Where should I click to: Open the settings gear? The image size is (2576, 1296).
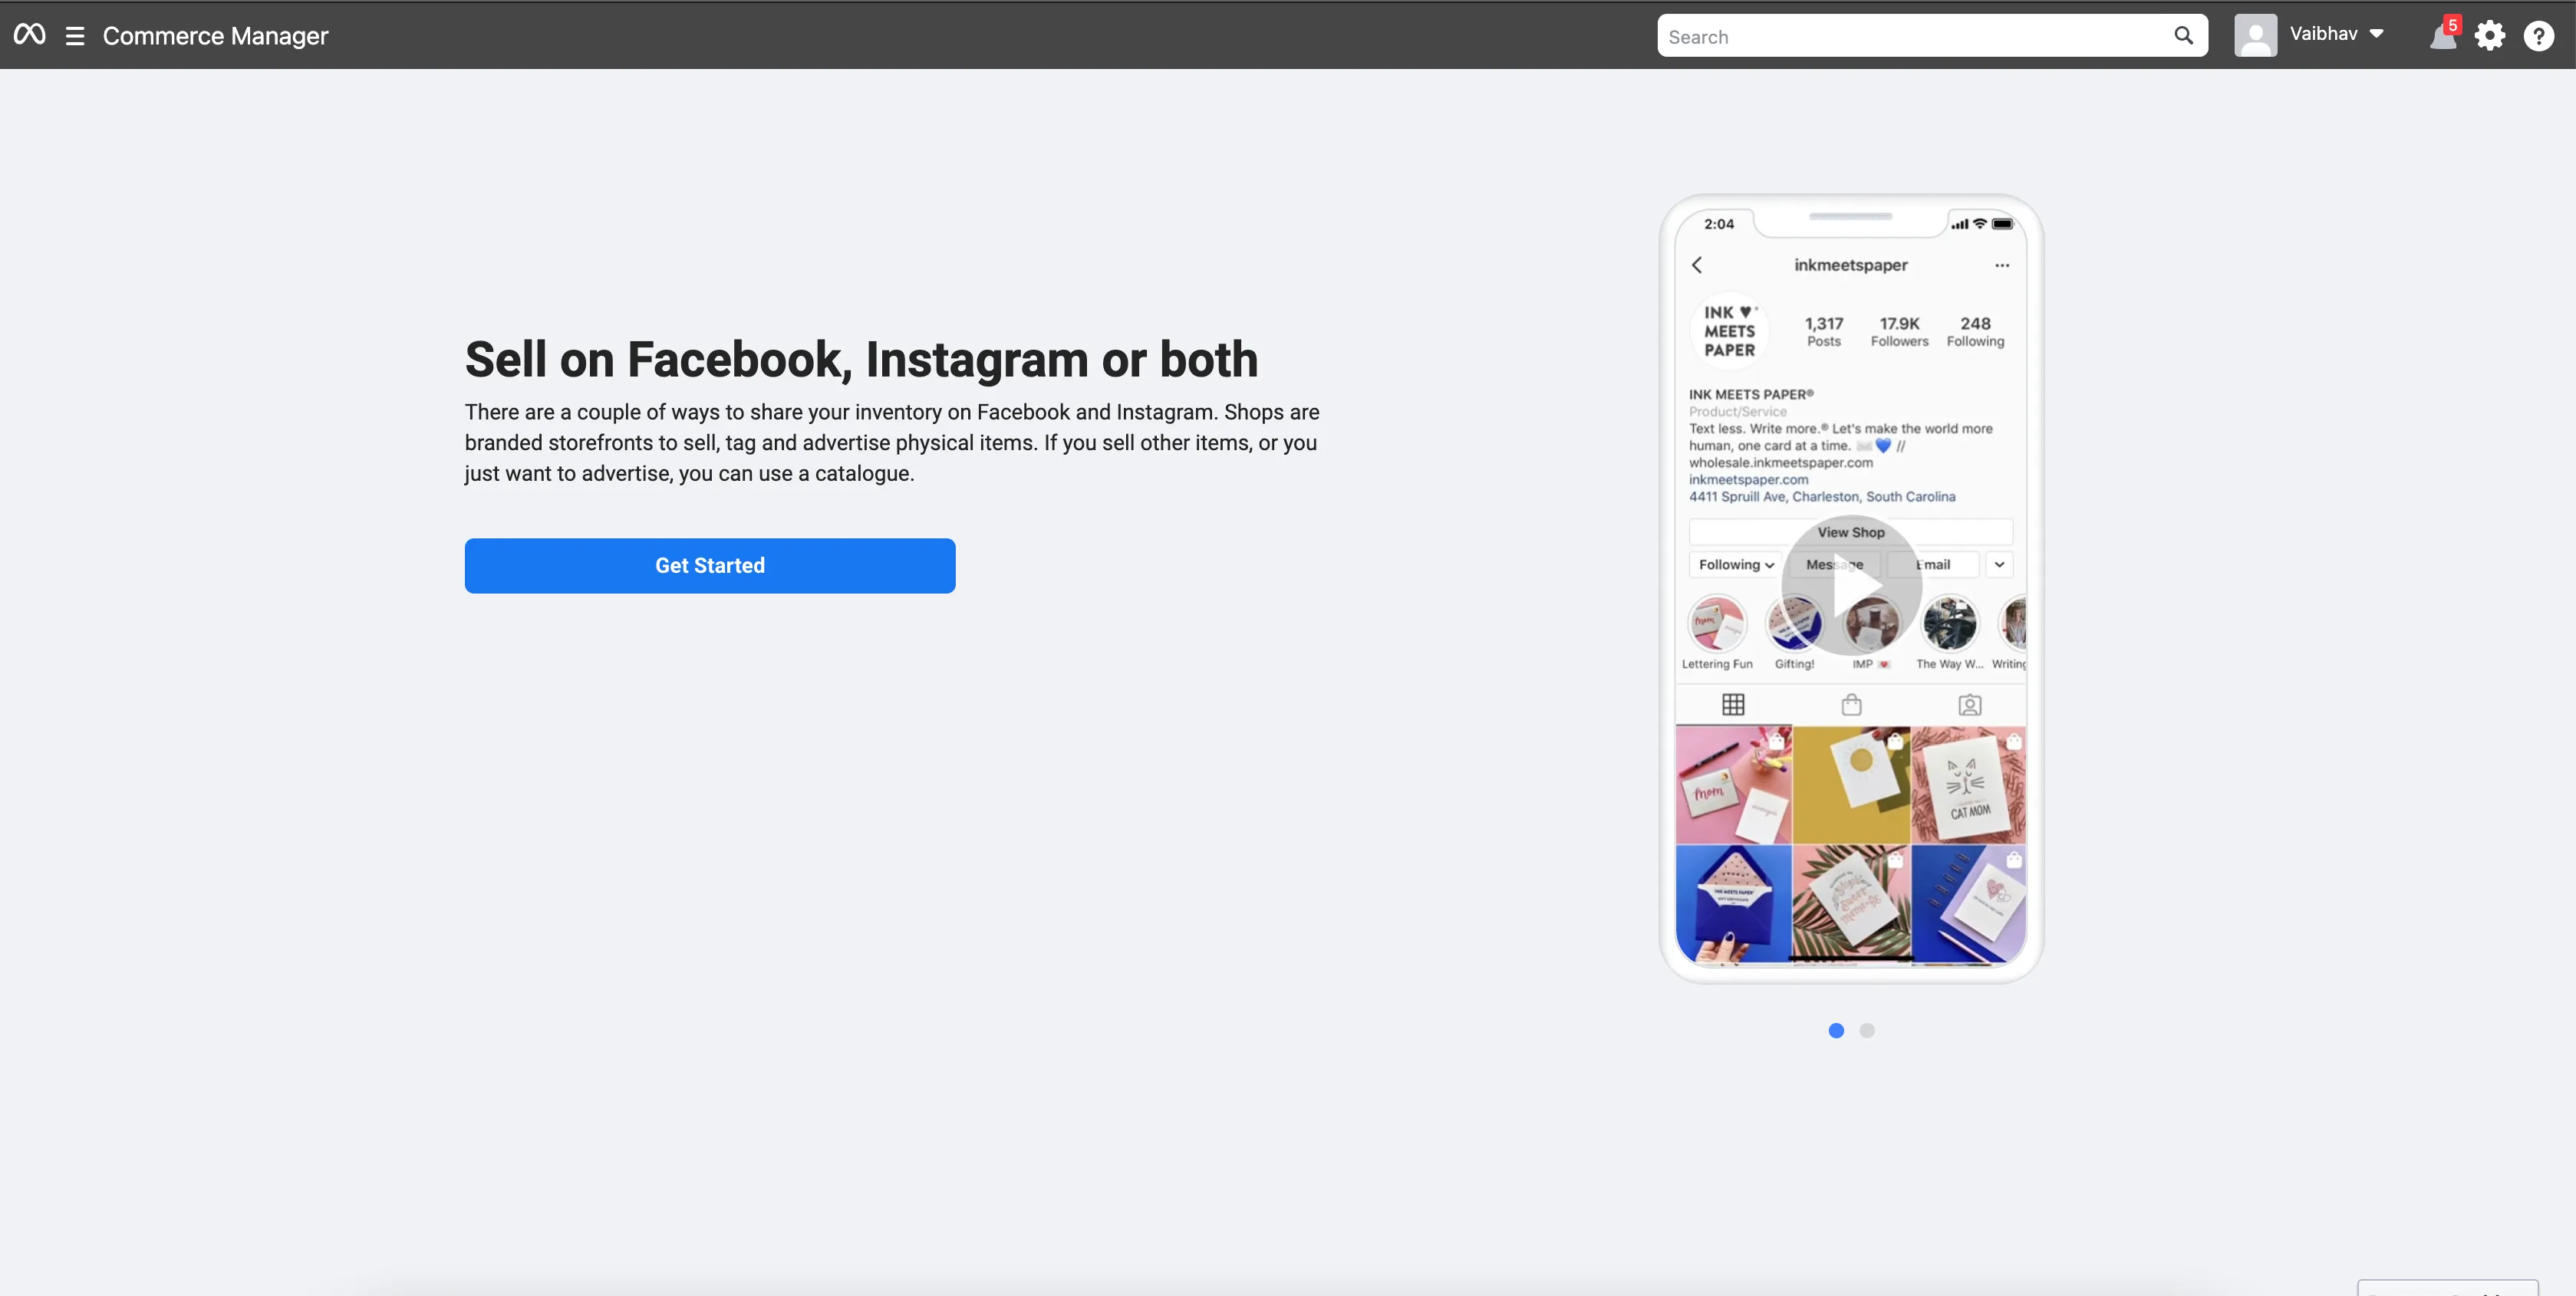coord(2490,36)
